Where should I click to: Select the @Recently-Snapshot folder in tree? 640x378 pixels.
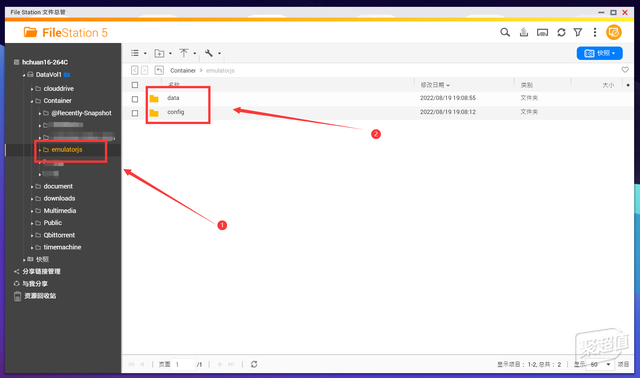pyautogui.click(x=81, y=113)
